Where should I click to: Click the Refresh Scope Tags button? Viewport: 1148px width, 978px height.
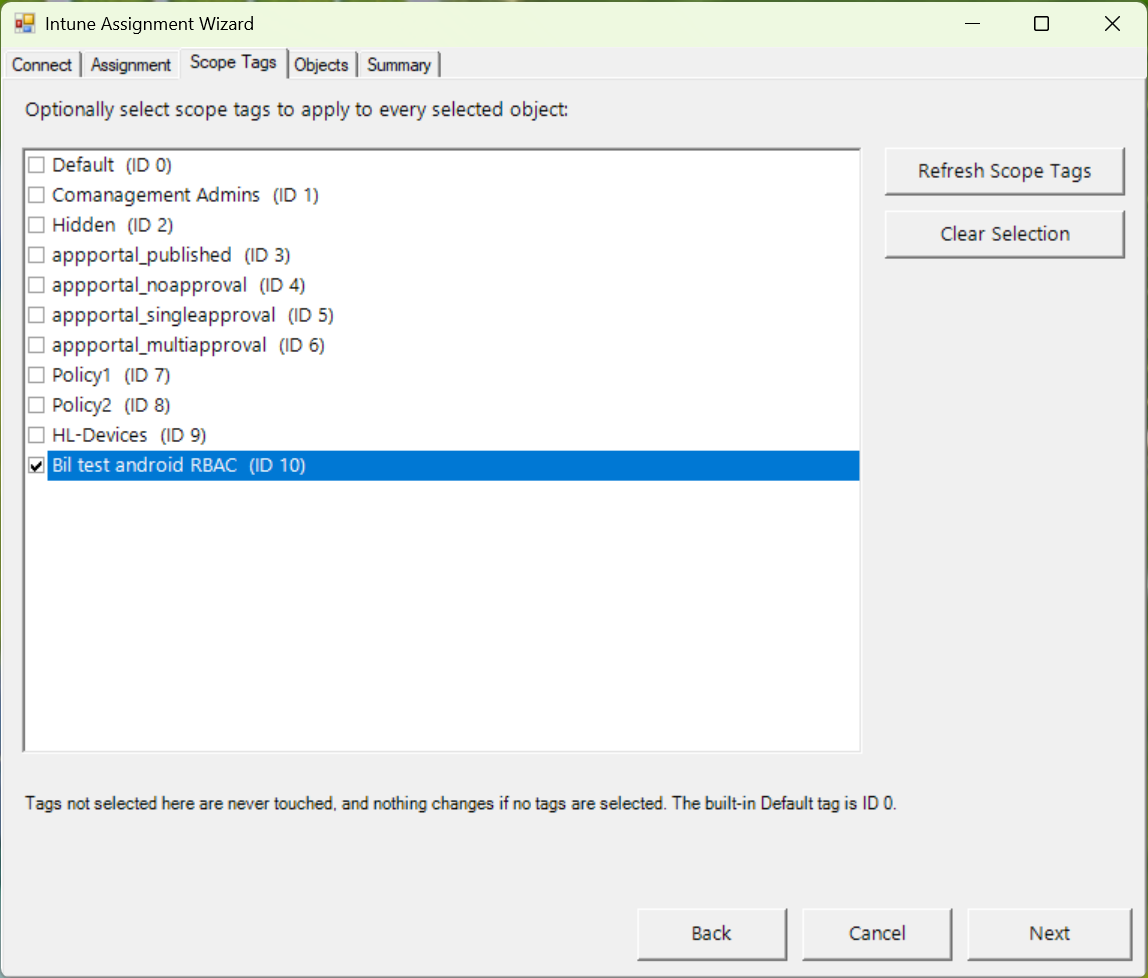1004,171
